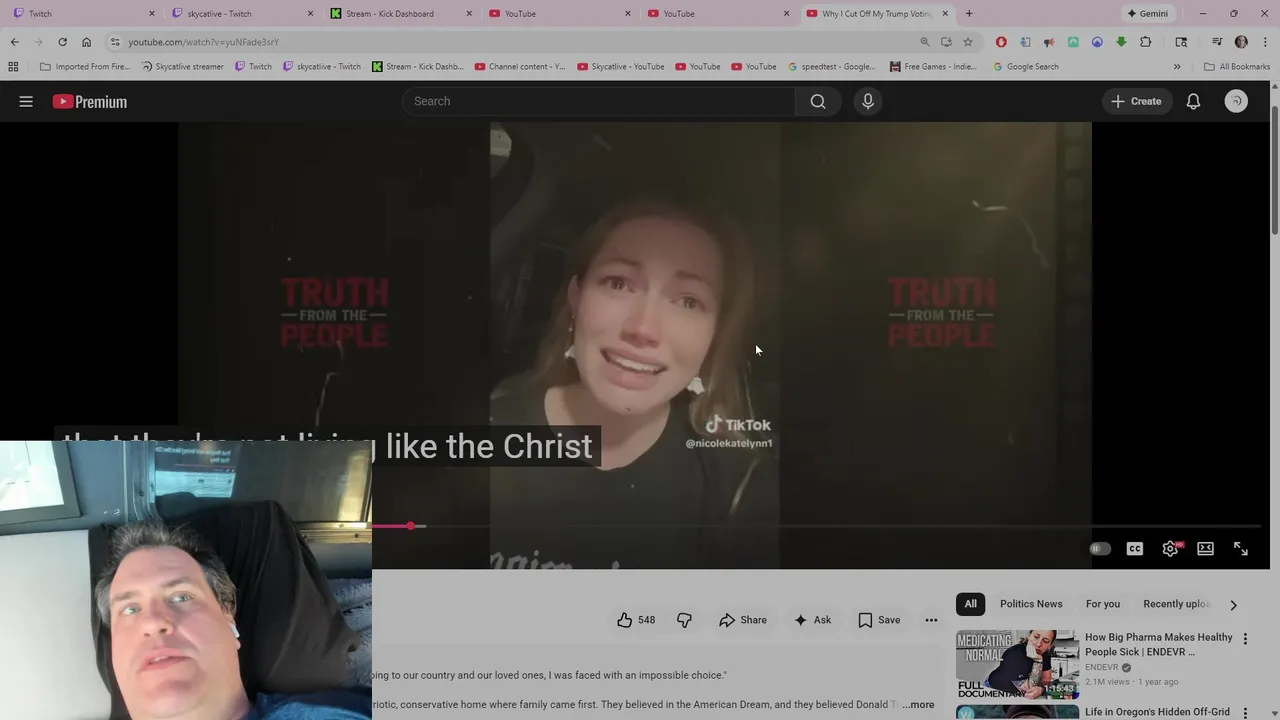Viewport: 1280px width, 720px height.
Task: Open the megaphone extension icon
Action: [x=1049, y=42]
